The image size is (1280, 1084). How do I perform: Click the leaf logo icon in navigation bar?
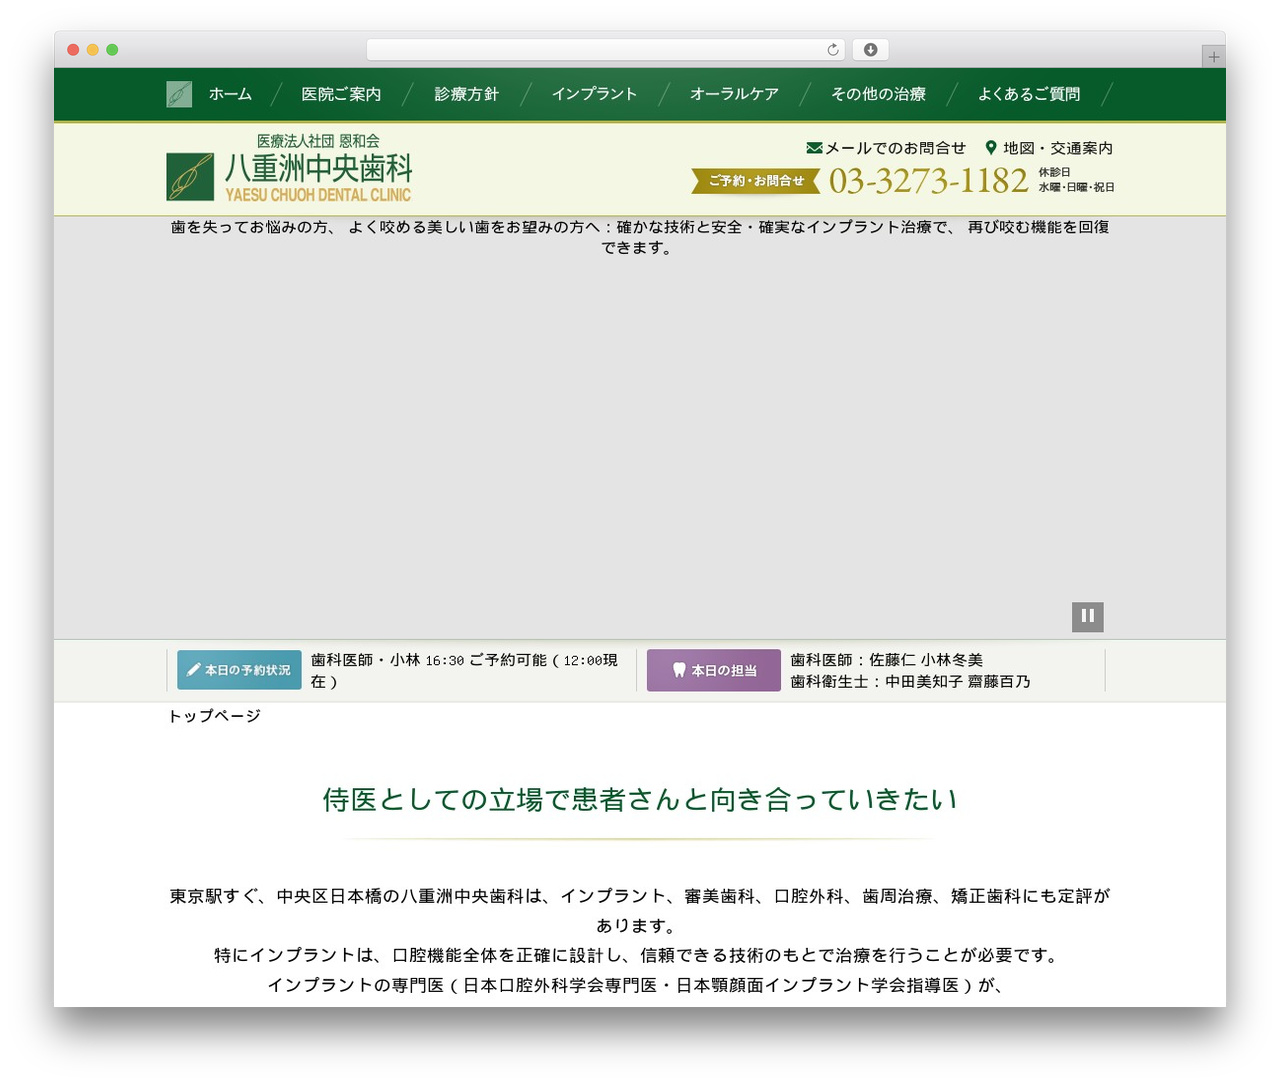coord(179,94)
